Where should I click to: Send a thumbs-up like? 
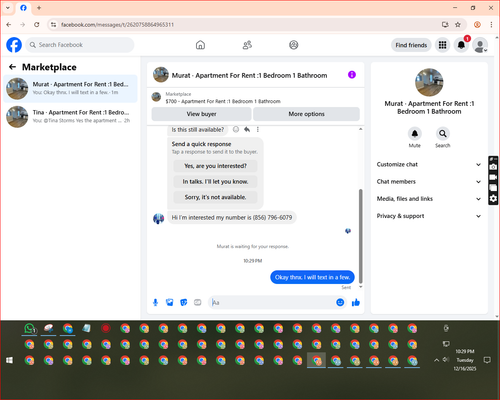coord(356,302)
